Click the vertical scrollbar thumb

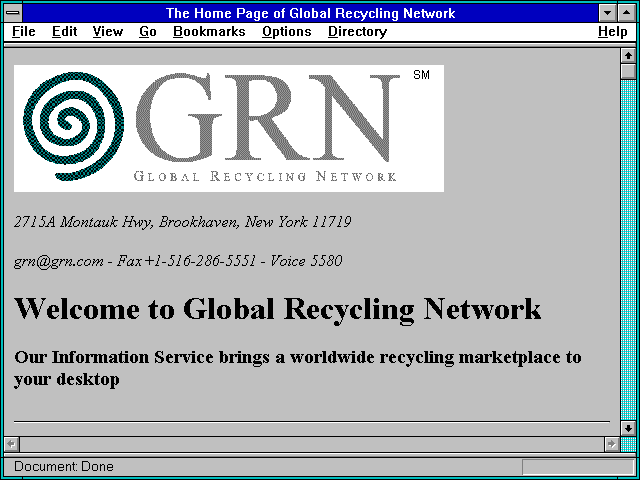[x=628, y=71]
